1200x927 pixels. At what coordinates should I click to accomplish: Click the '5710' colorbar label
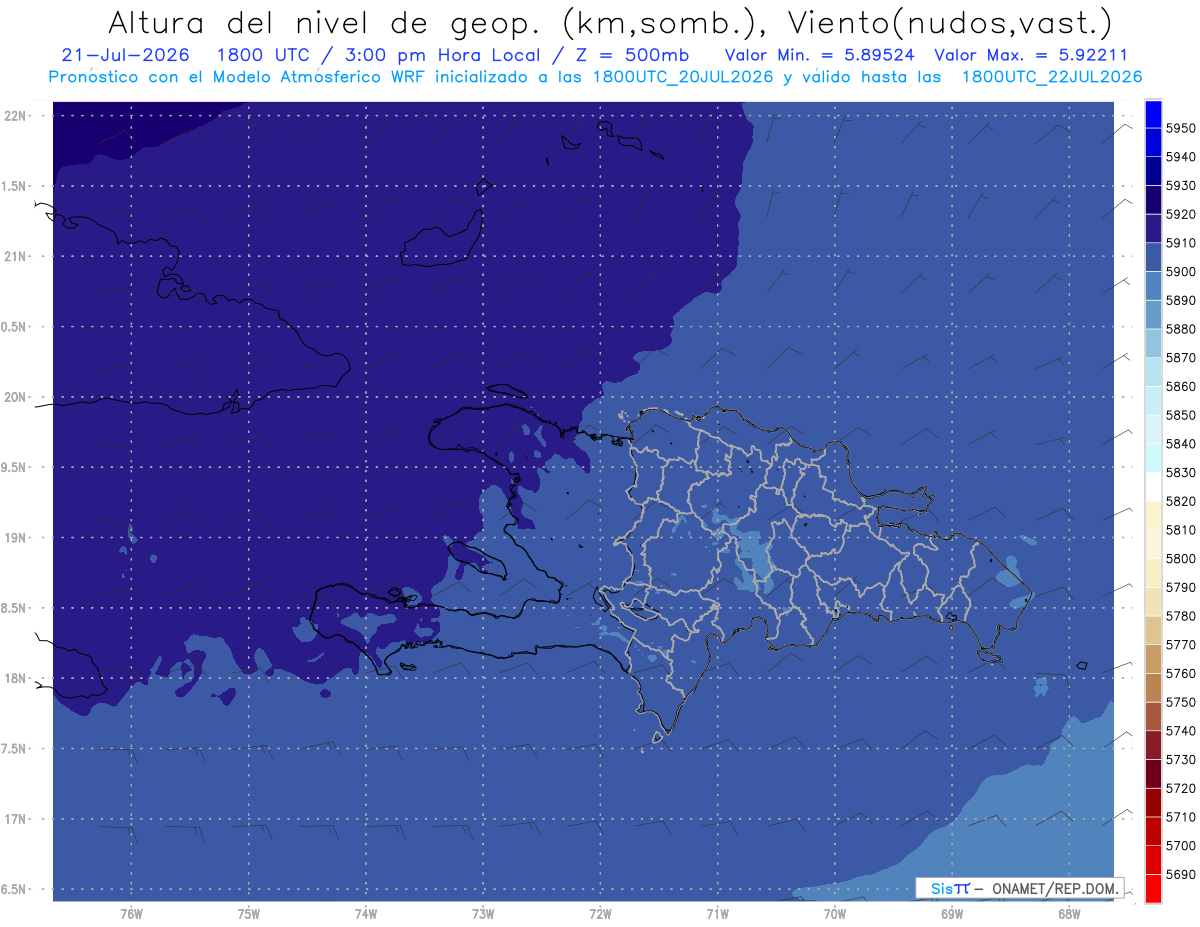(x=1180, y=817)
